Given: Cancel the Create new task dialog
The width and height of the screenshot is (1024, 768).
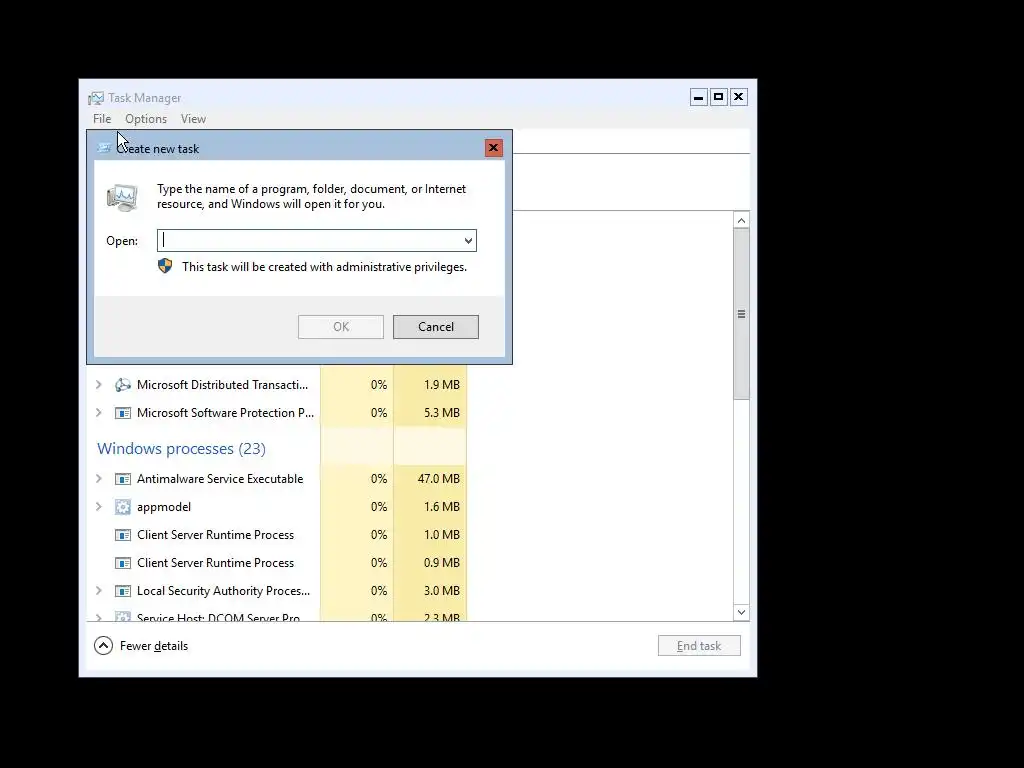Looking at the screenshot, I should [436, 327].
